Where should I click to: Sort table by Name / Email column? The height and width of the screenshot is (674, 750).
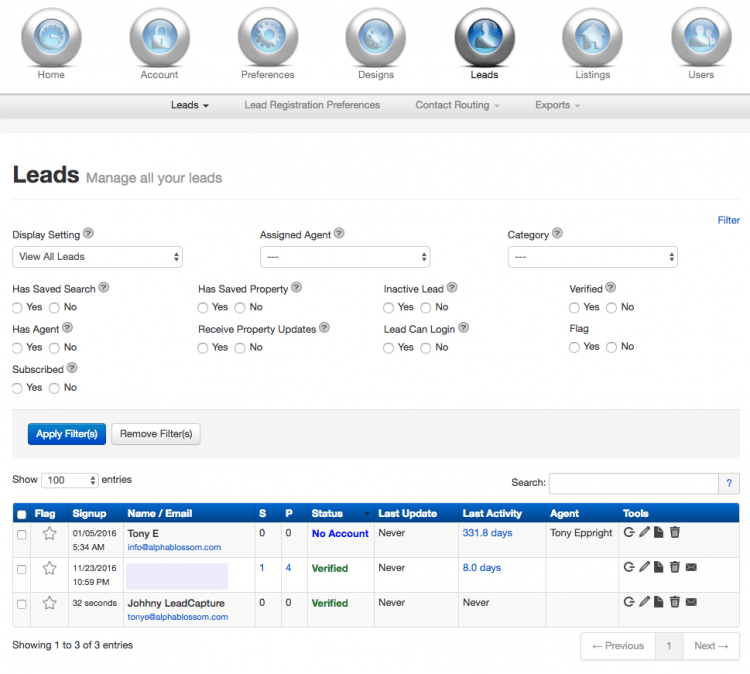pyautogui.click(x=189, y=513)
